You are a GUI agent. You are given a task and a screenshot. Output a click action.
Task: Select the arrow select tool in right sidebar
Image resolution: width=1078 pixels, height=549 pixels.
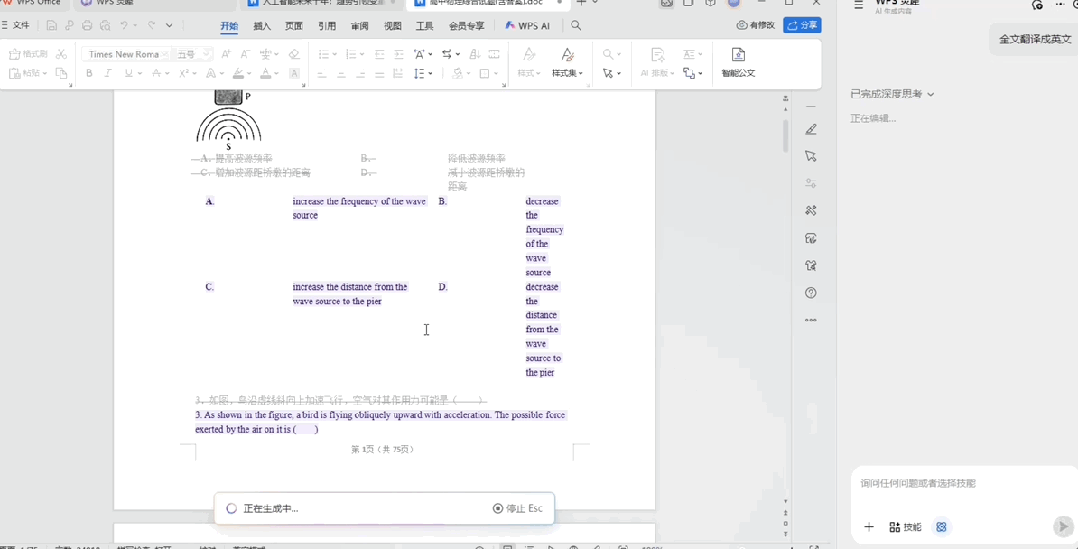811,156
